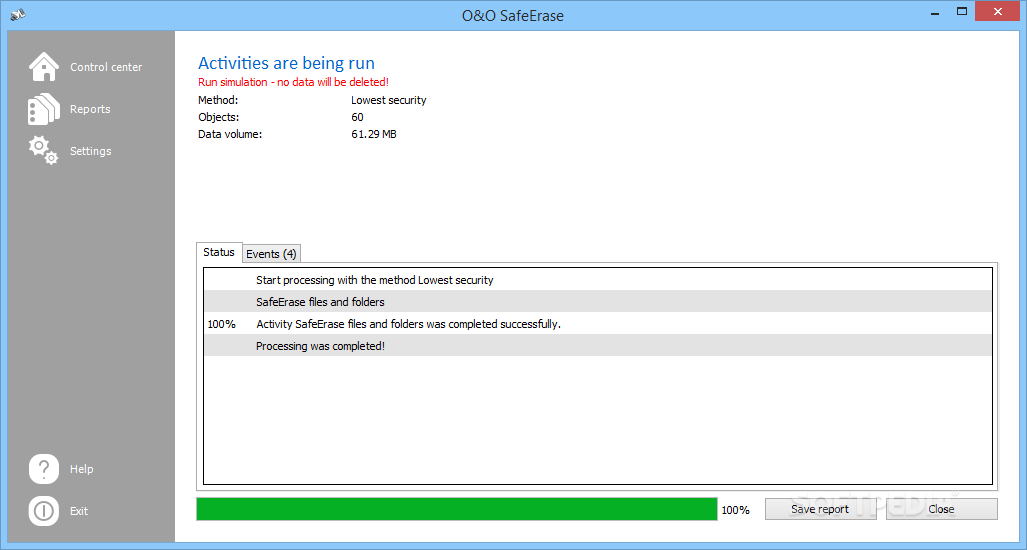Switch to the Events (4) tab

tap(272, 253)
